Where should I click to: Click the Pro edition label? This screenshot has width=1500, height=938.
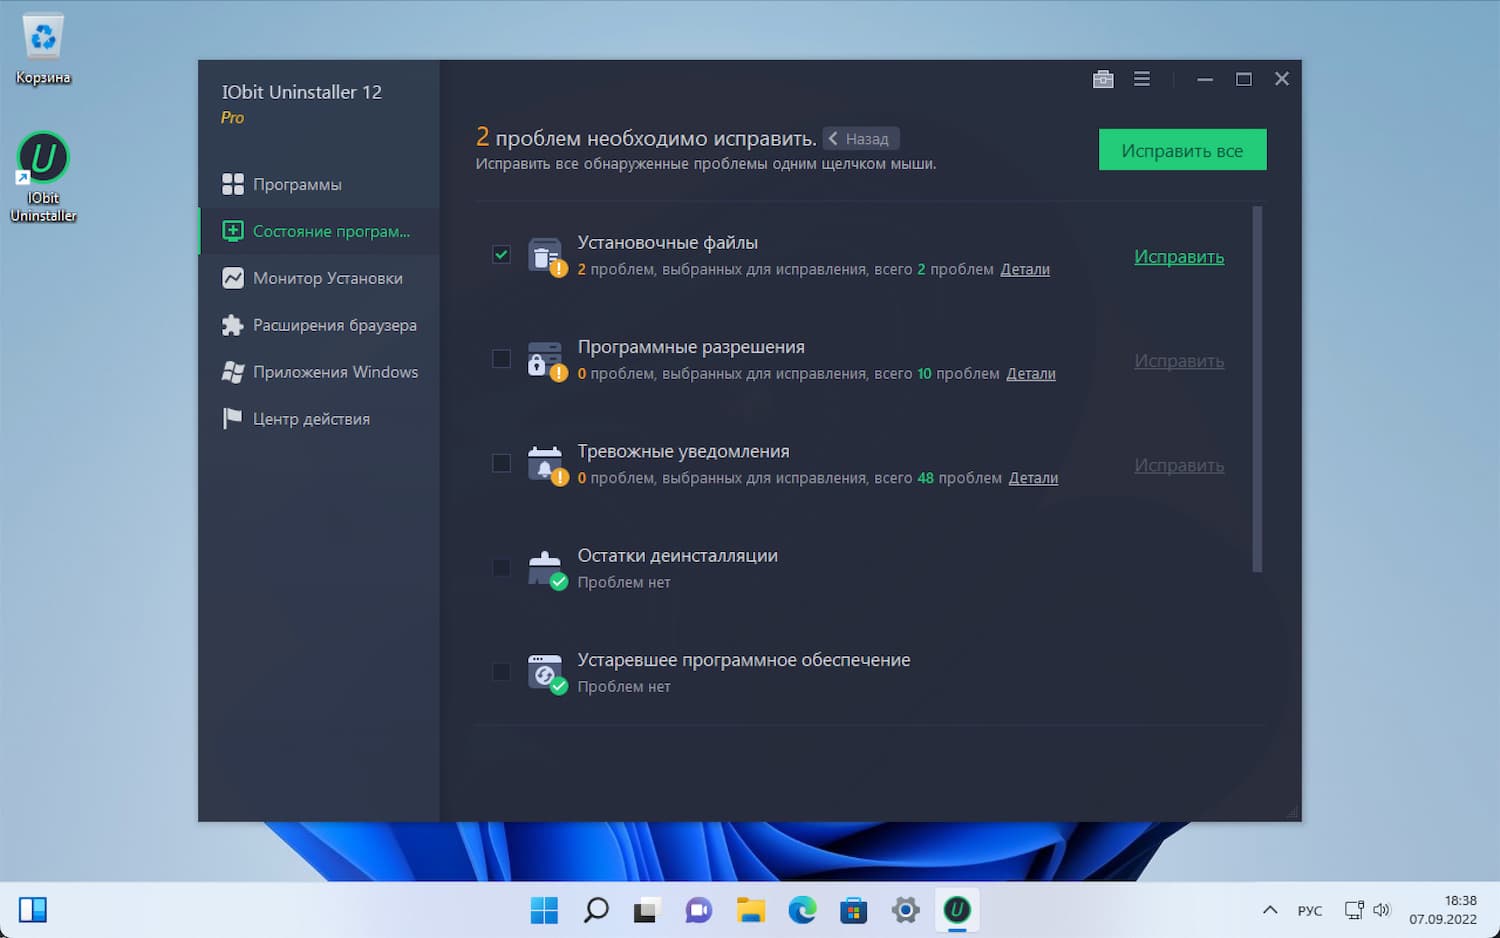click(x=232, y=118)
